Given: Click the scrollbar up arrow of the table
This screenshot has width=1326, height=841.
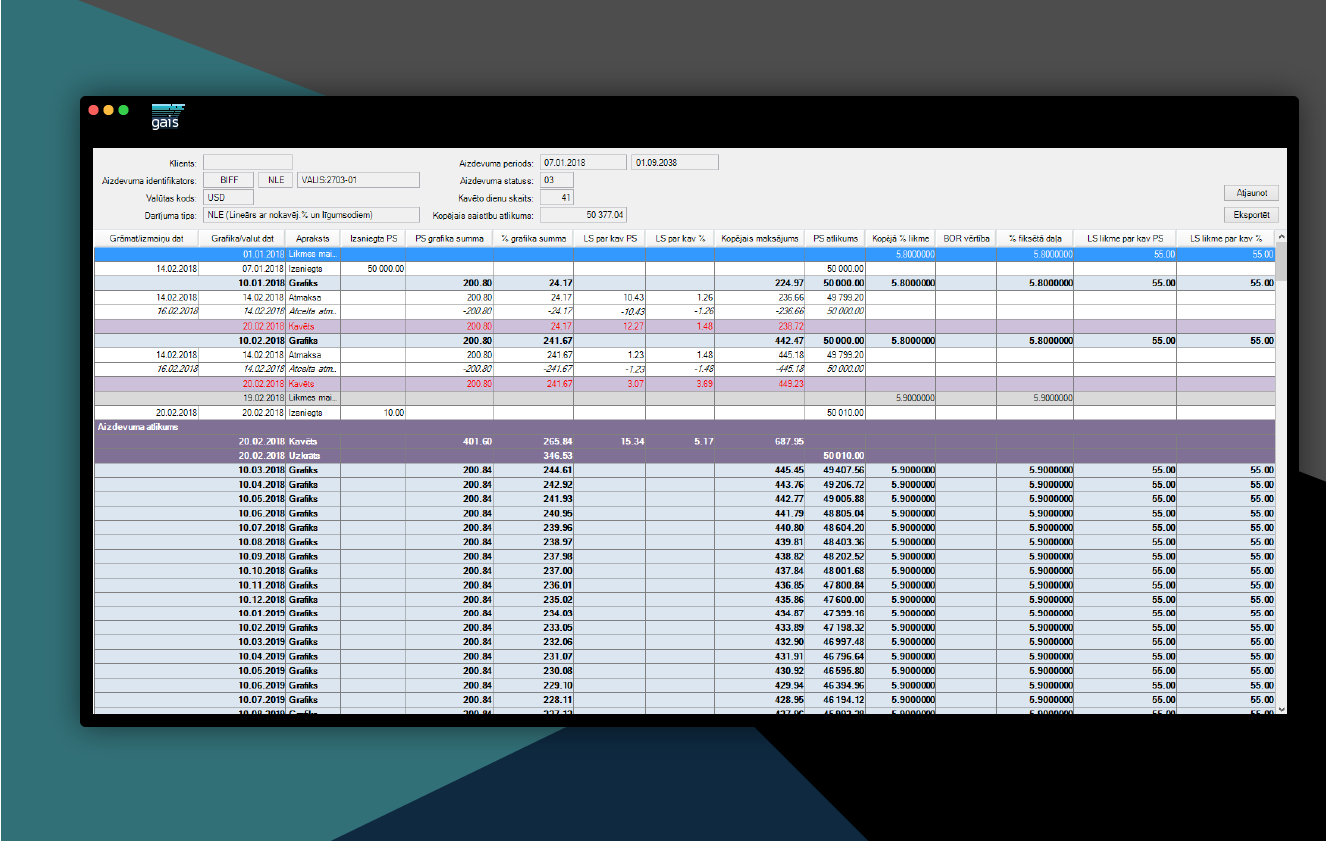Looking at the screenshot, I should 1282,238.
